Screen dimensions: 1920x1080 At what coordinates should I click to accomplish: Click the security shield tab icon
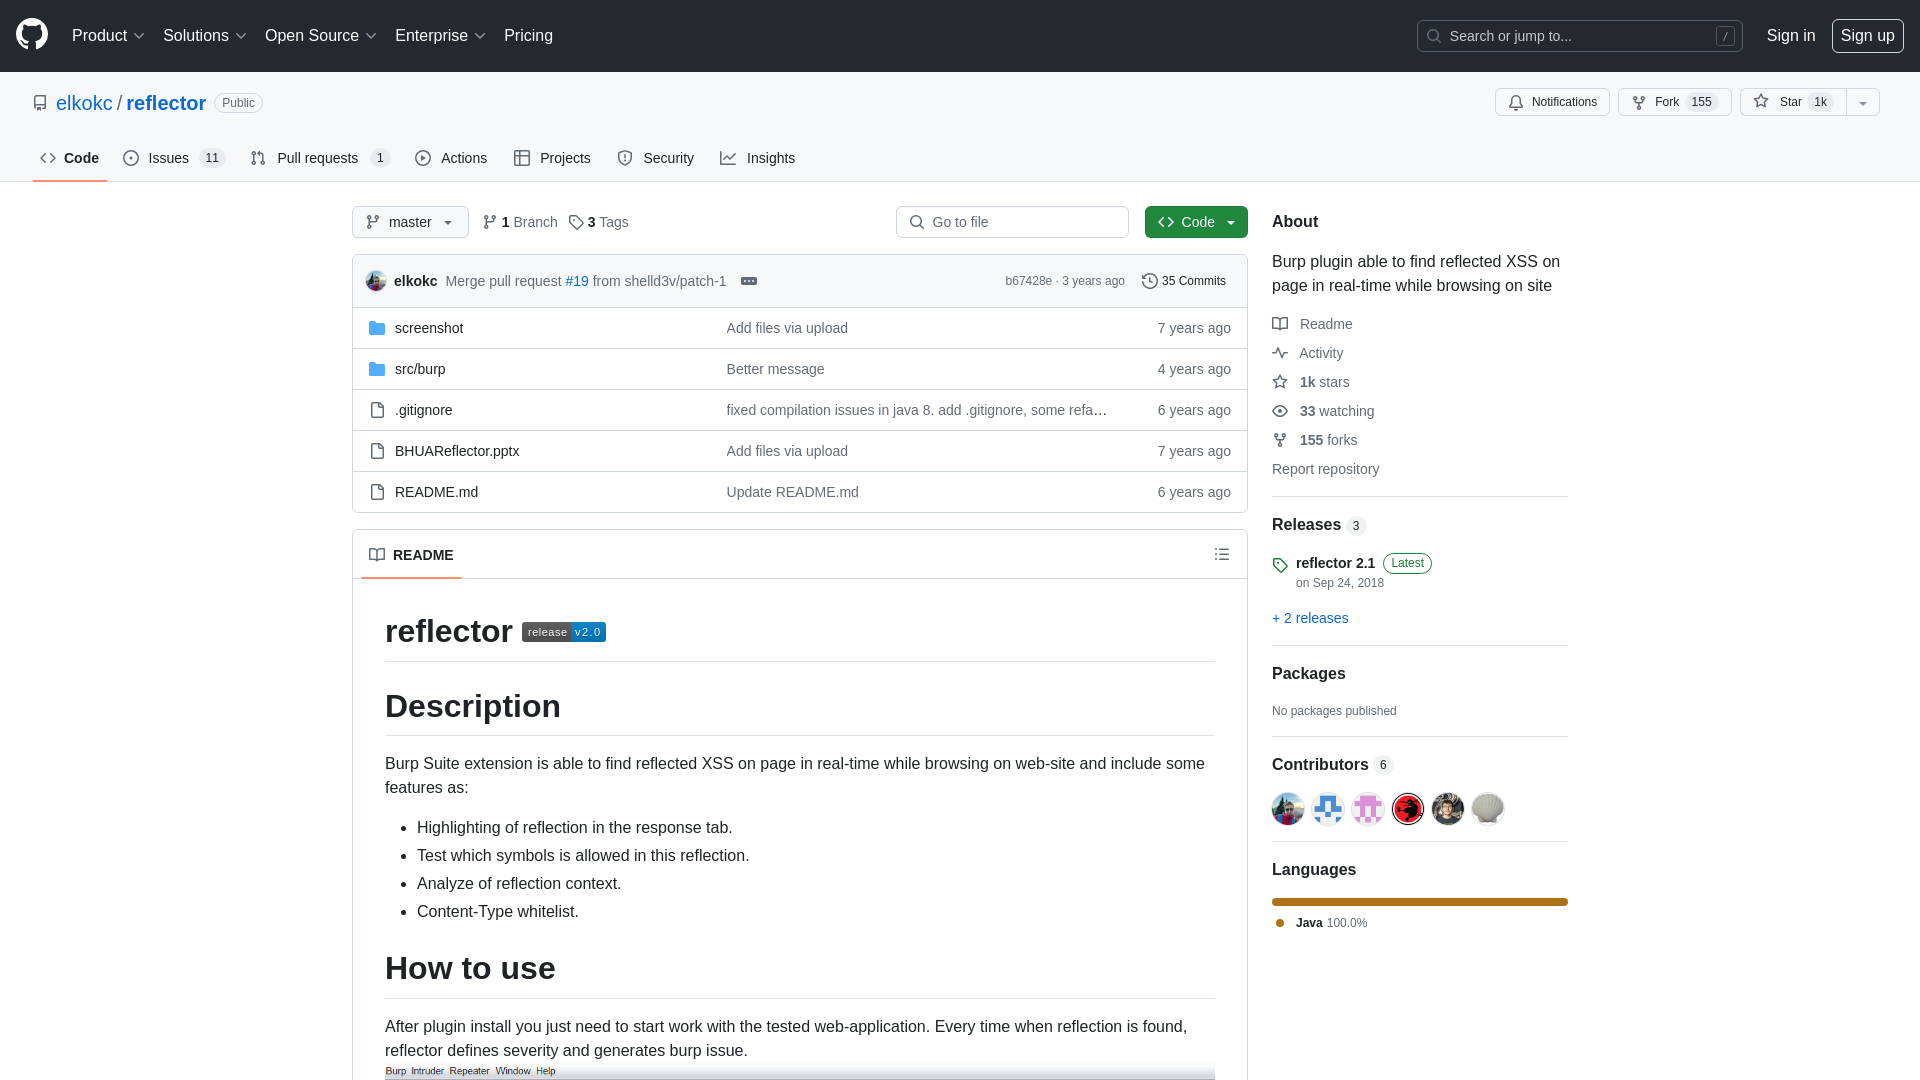625,158
